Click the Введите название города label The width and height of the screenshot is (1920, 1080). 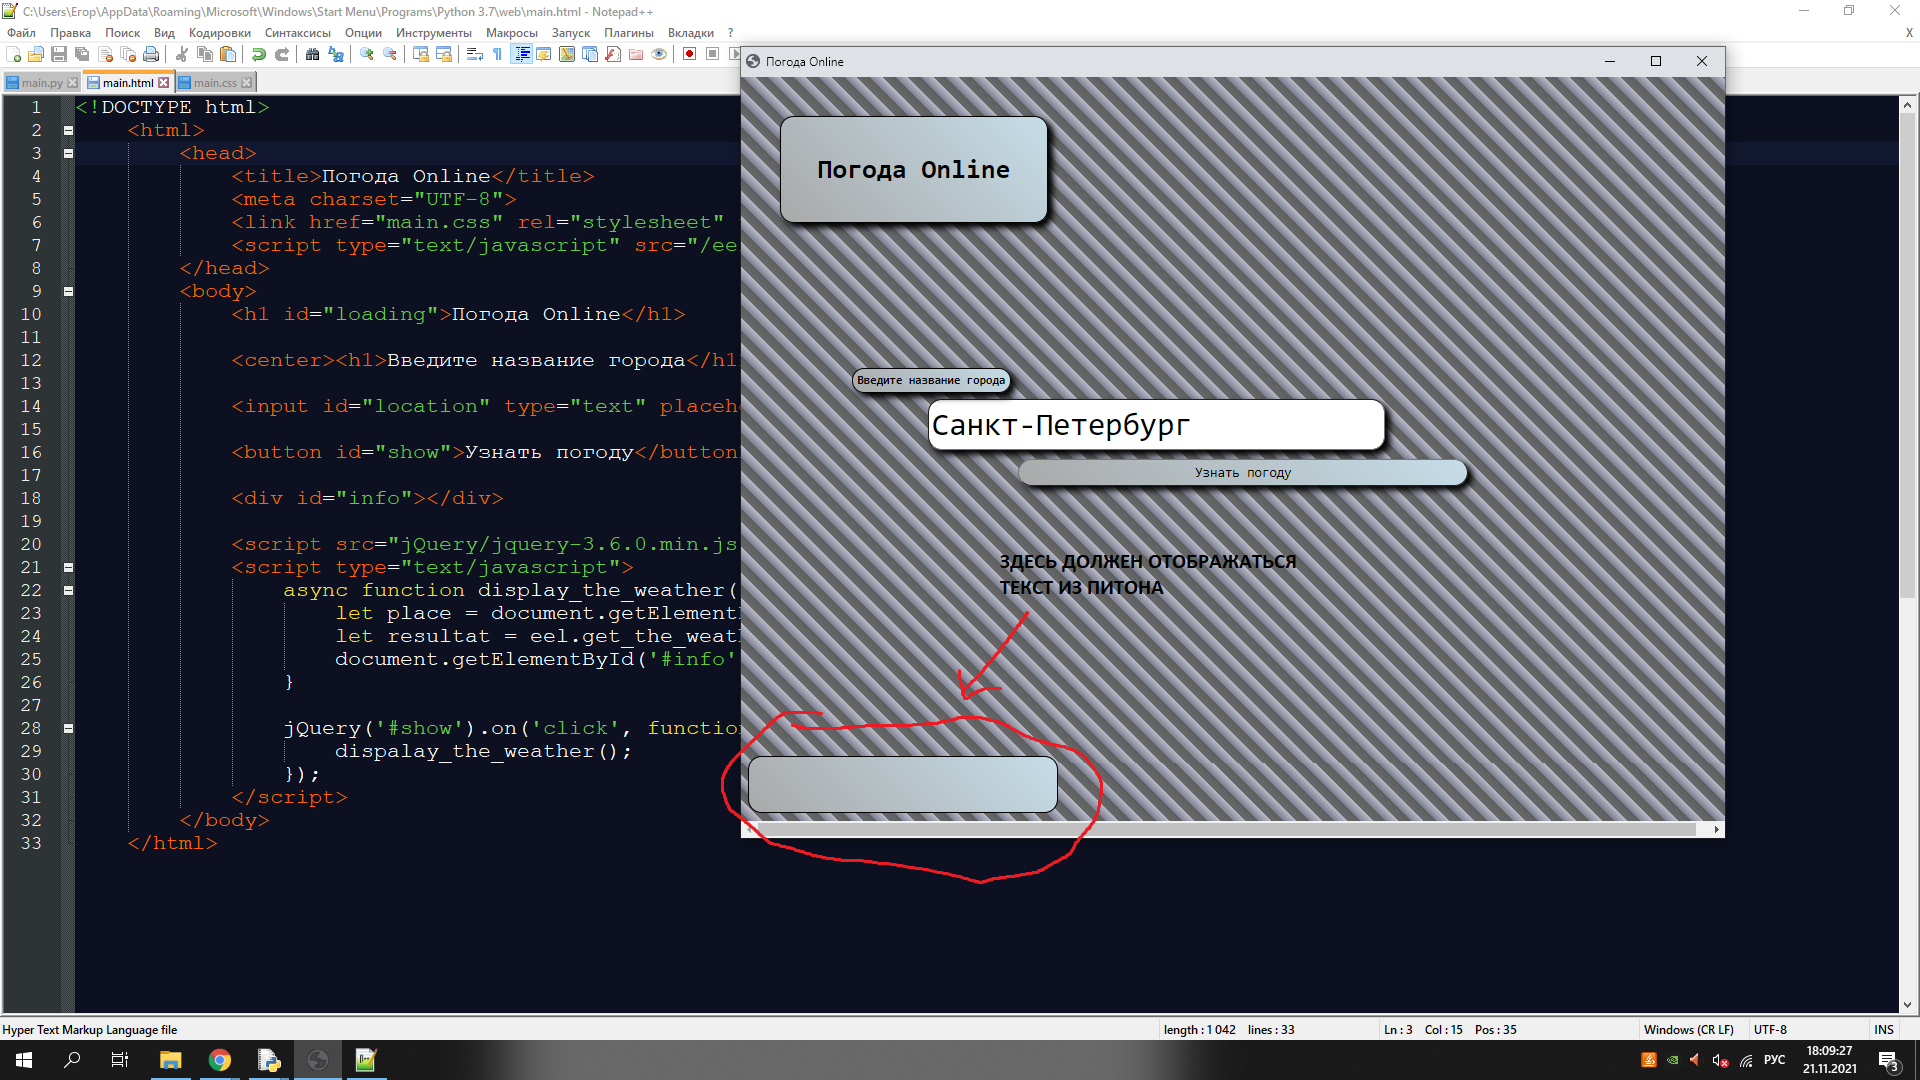(930, 380)
